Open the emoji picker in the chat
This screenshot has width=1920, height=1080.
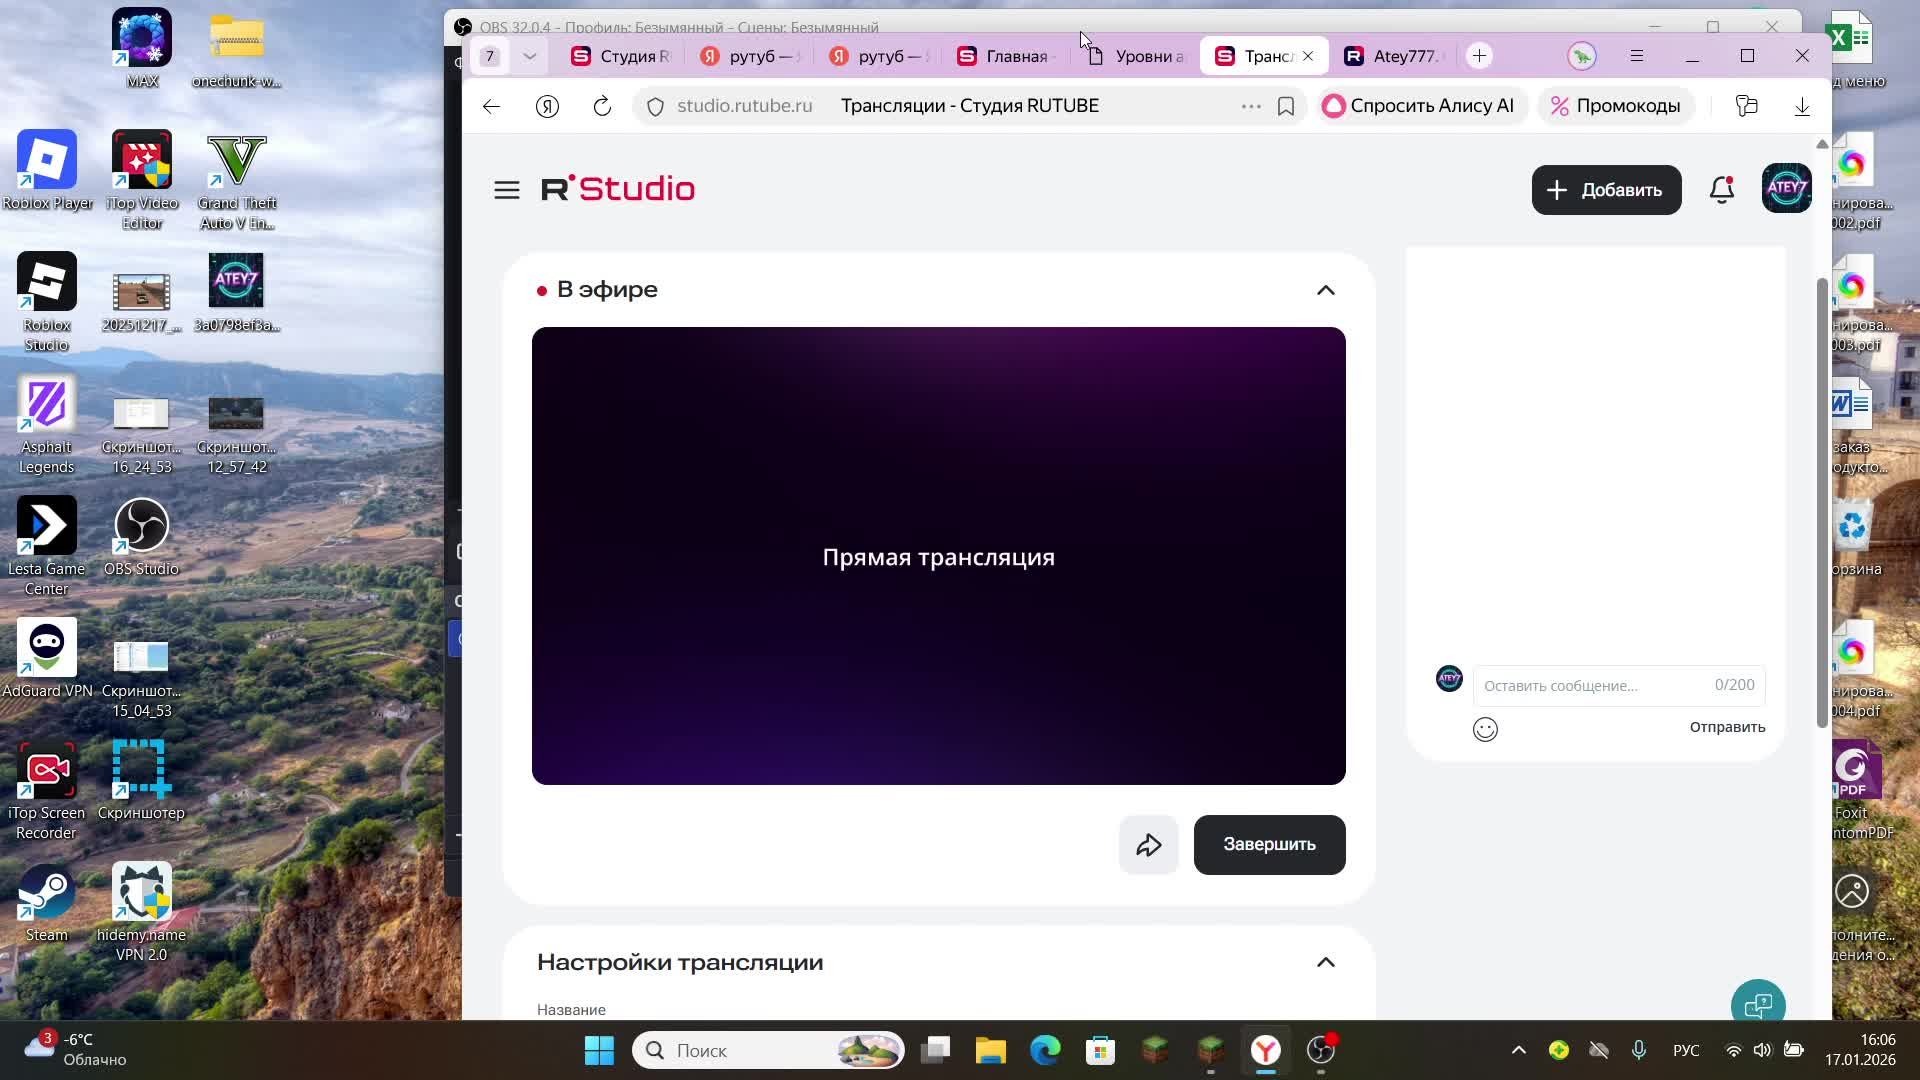pos(1485,730)
